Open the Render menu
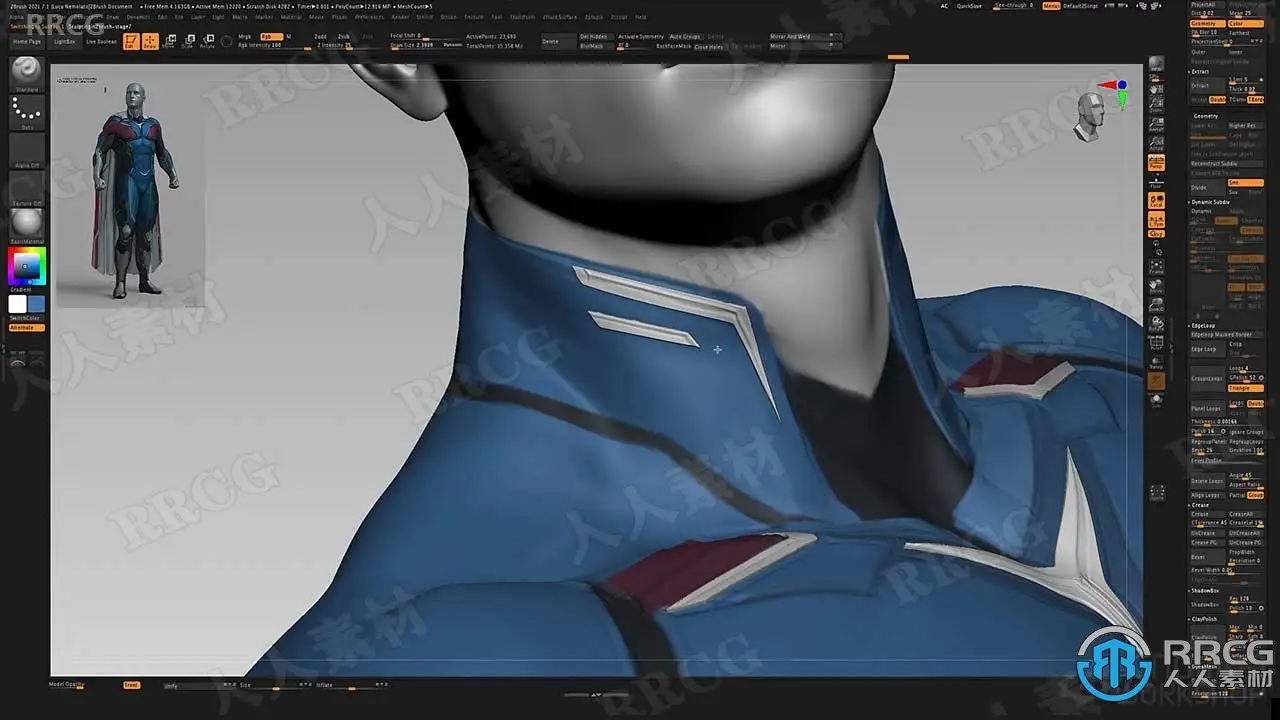 [x=400, y=17]
